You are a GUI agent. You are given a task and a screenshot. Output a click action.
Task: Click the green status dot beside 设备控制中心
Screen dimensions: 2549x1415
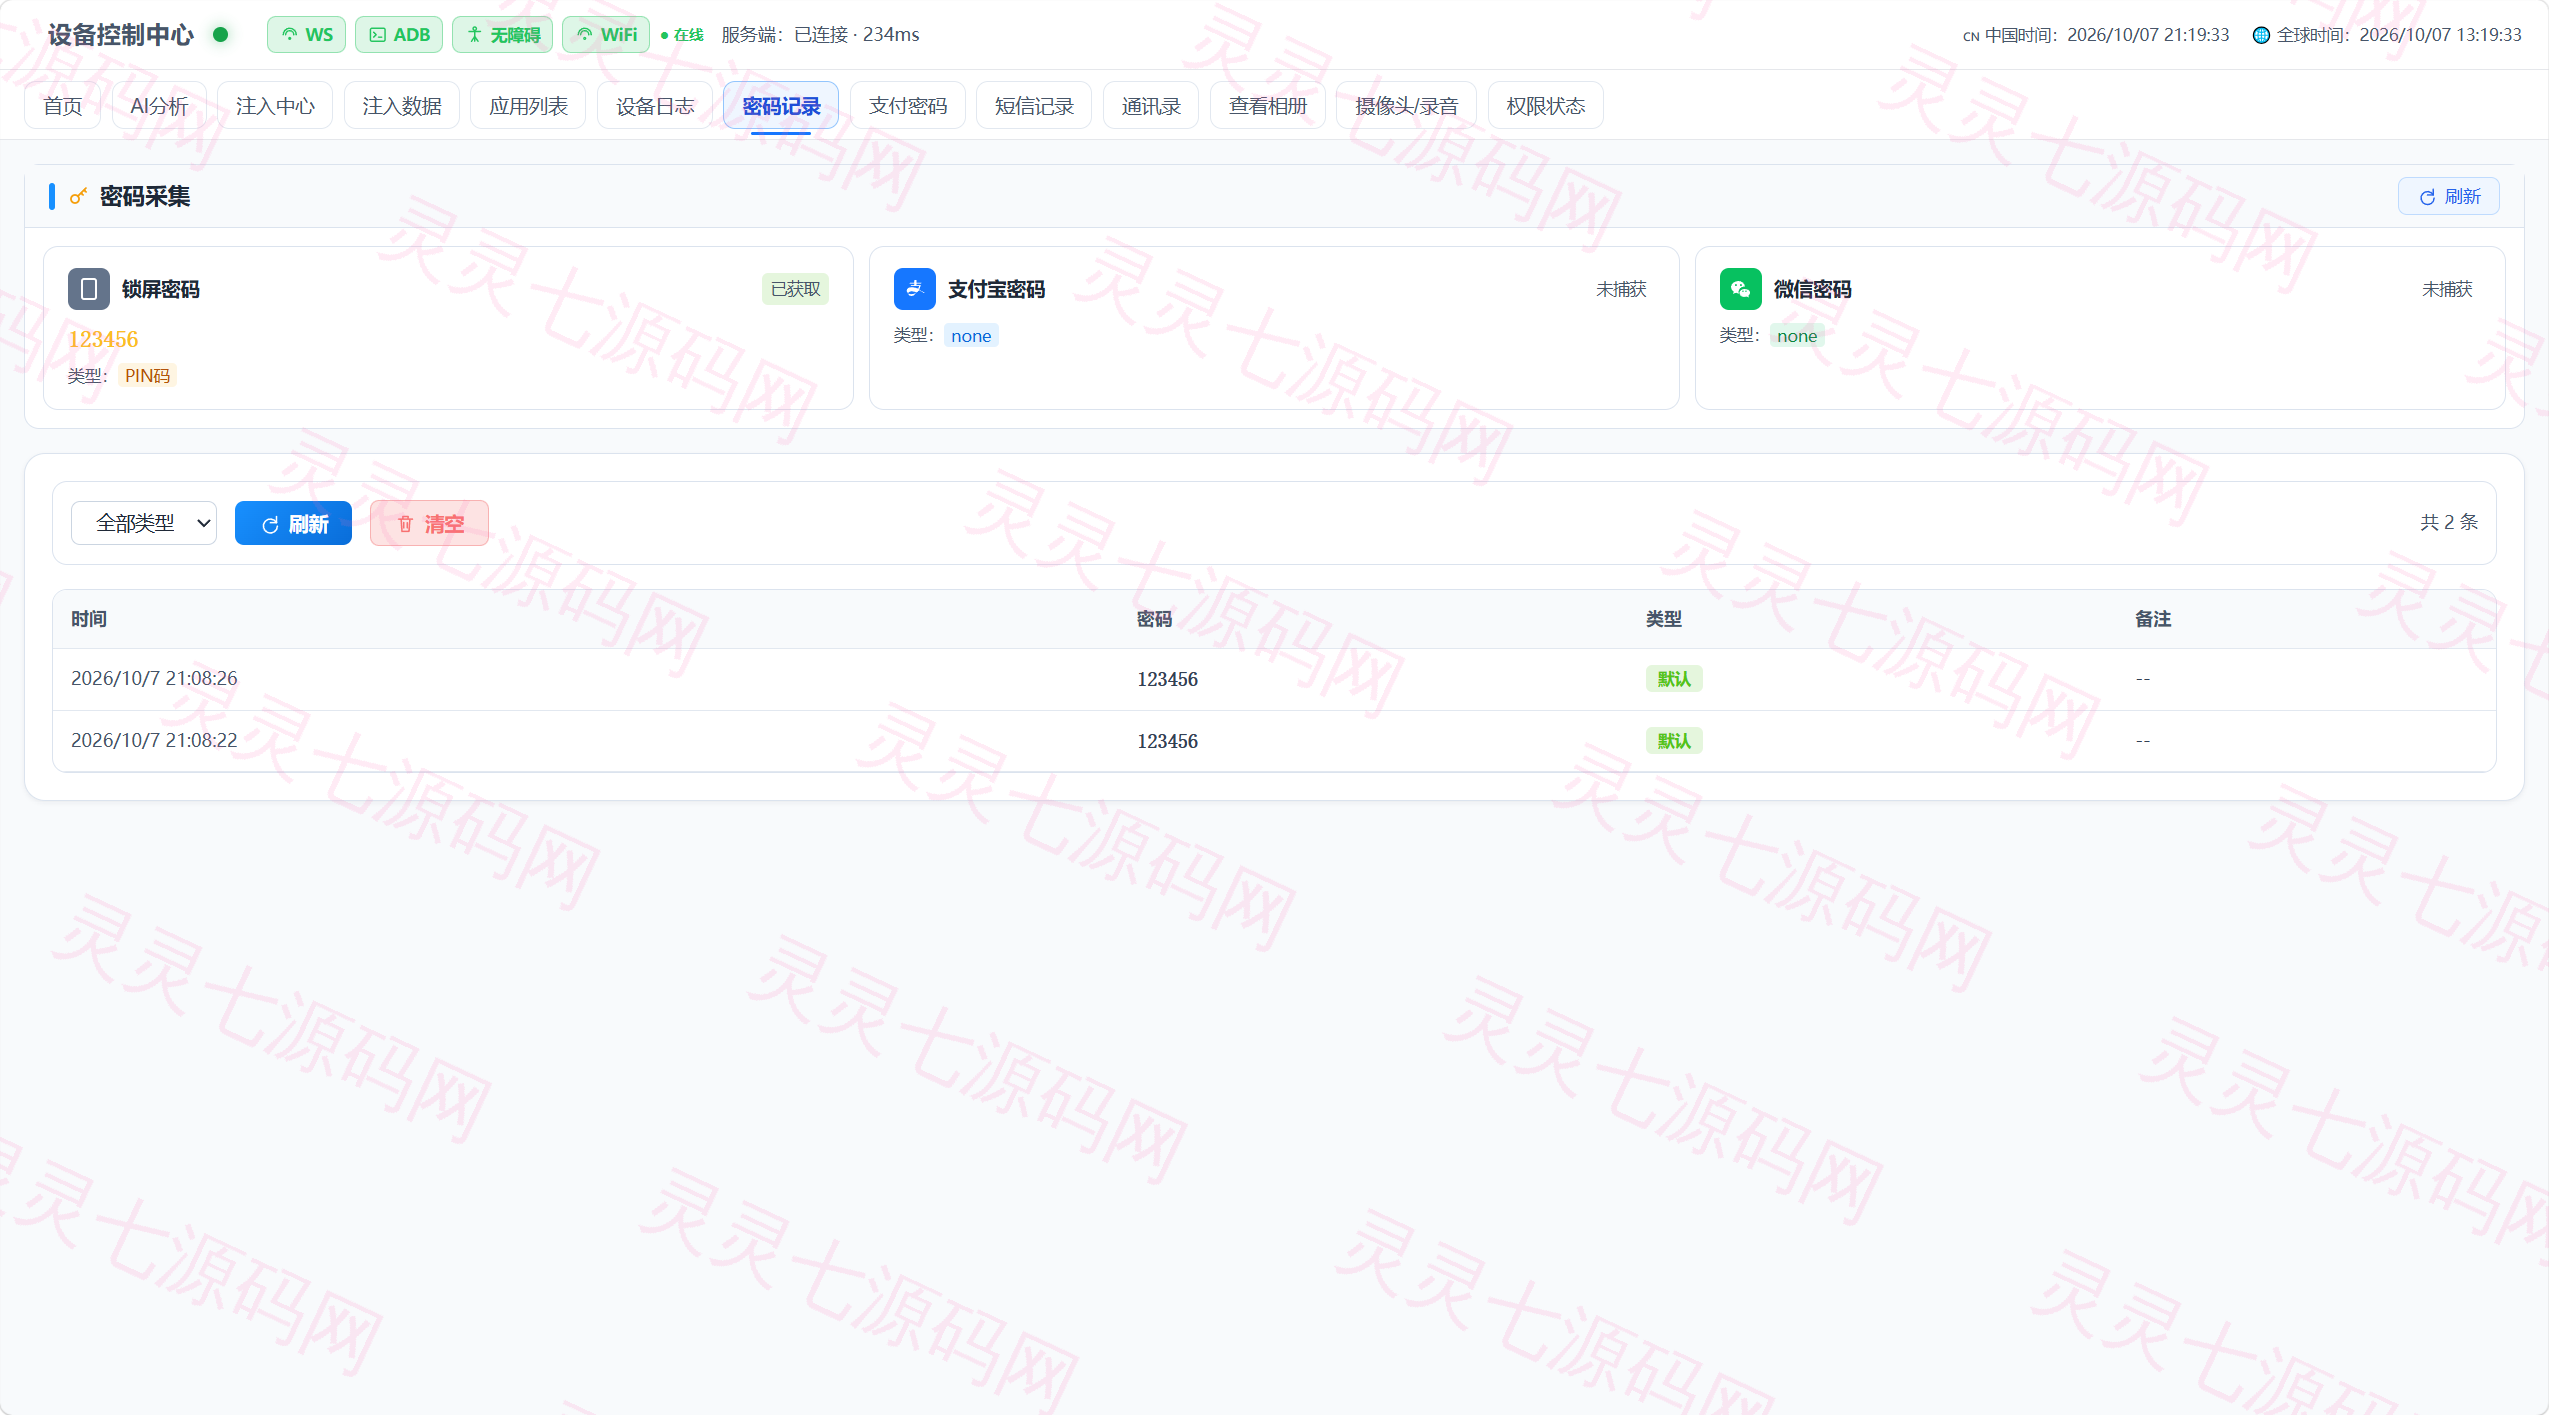click(221, 35)
